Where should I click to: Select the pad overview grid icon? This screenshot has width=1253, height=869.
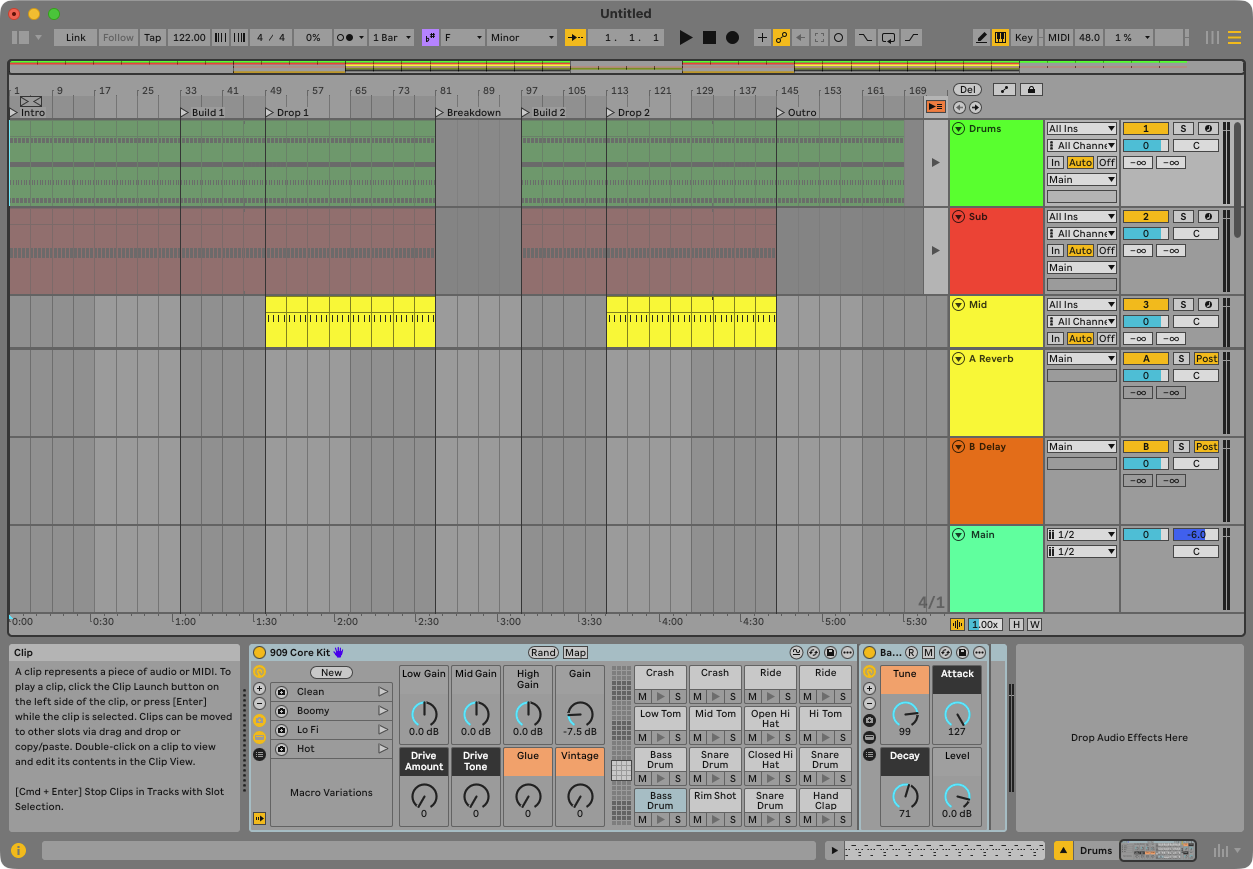click(x=621, y=770)
